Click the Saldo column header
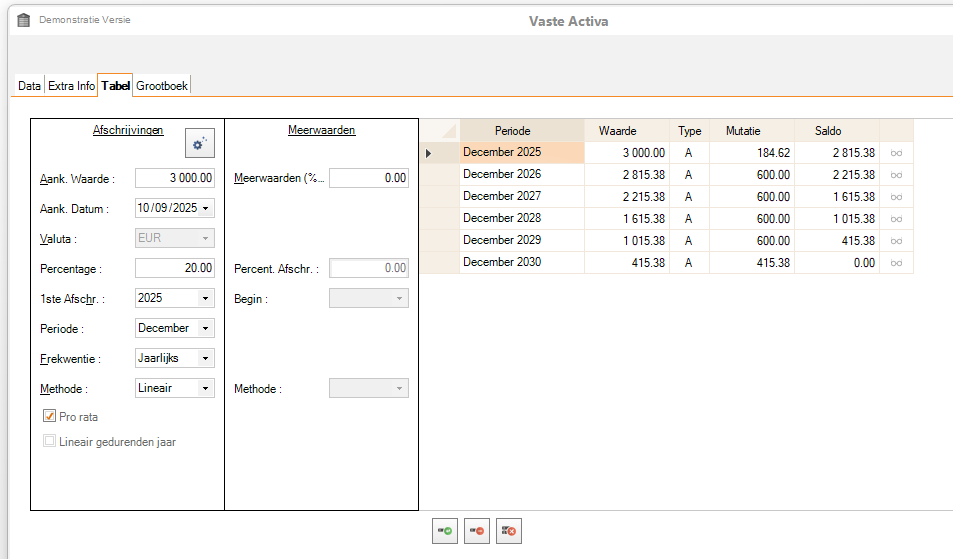Viewport: 953px width, 559px height. [836, 131]
